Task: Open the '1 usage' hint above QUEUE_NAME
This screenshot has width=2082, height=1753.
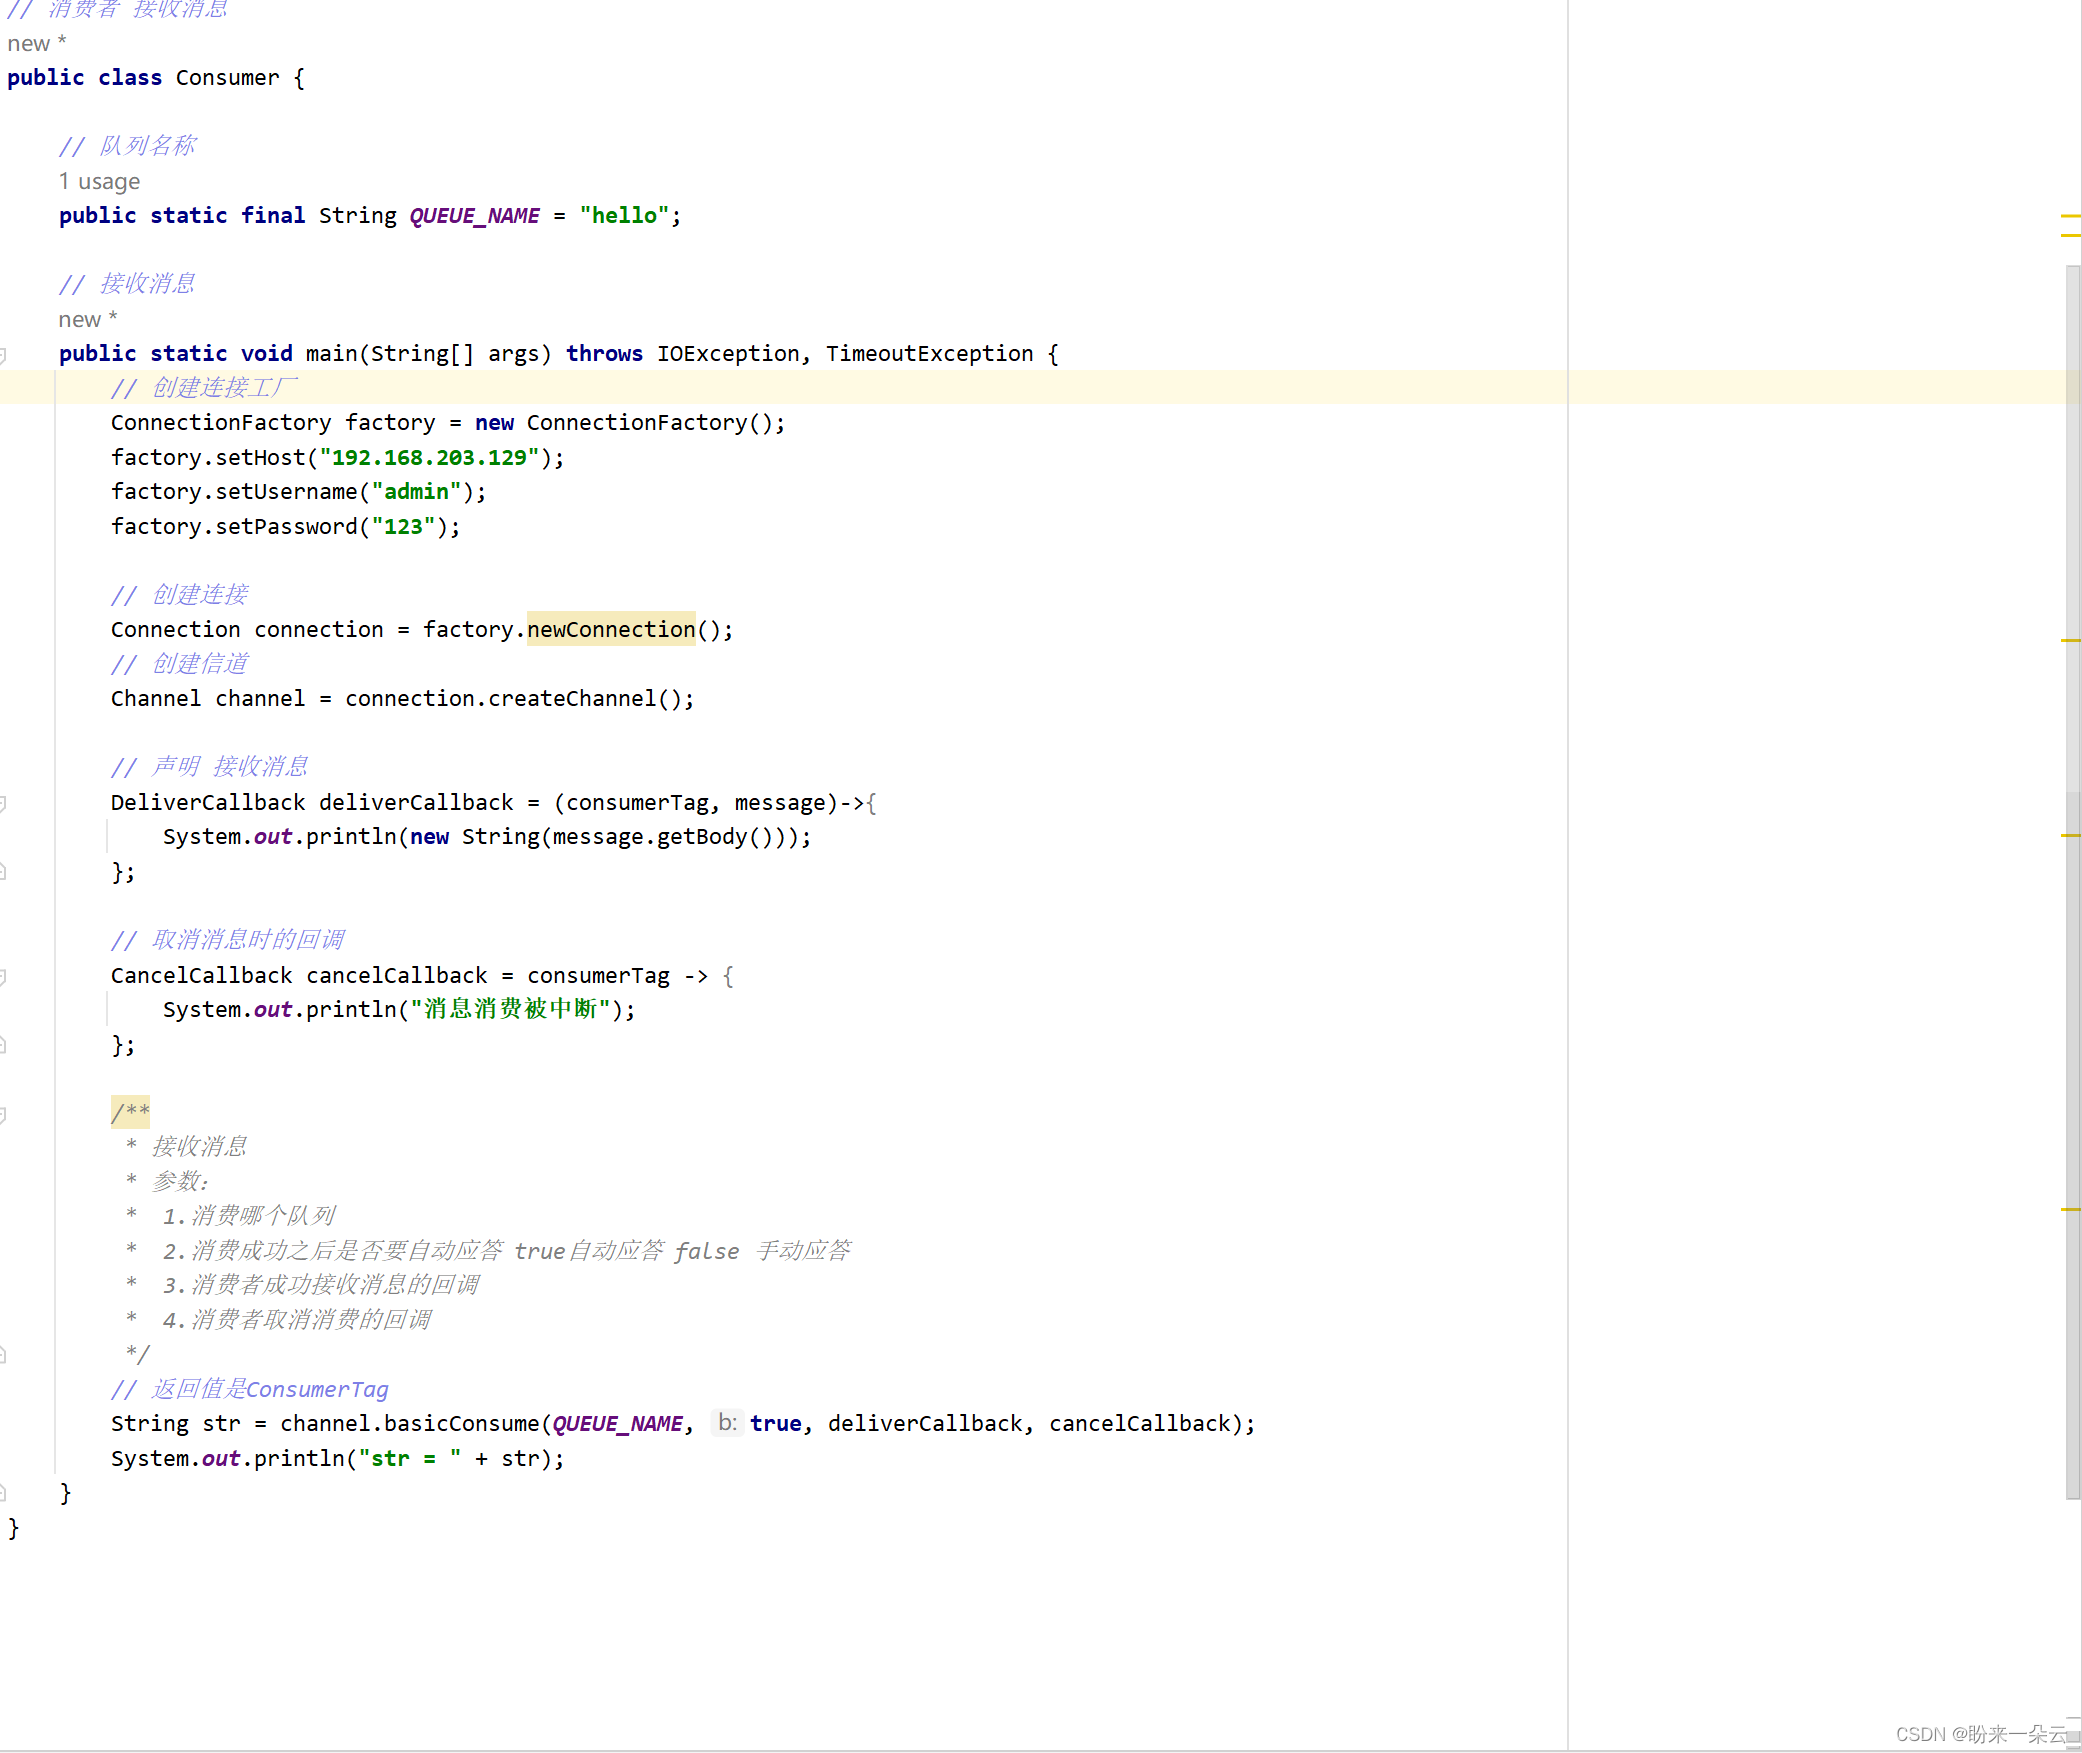Action: click(x=99, y=181)
